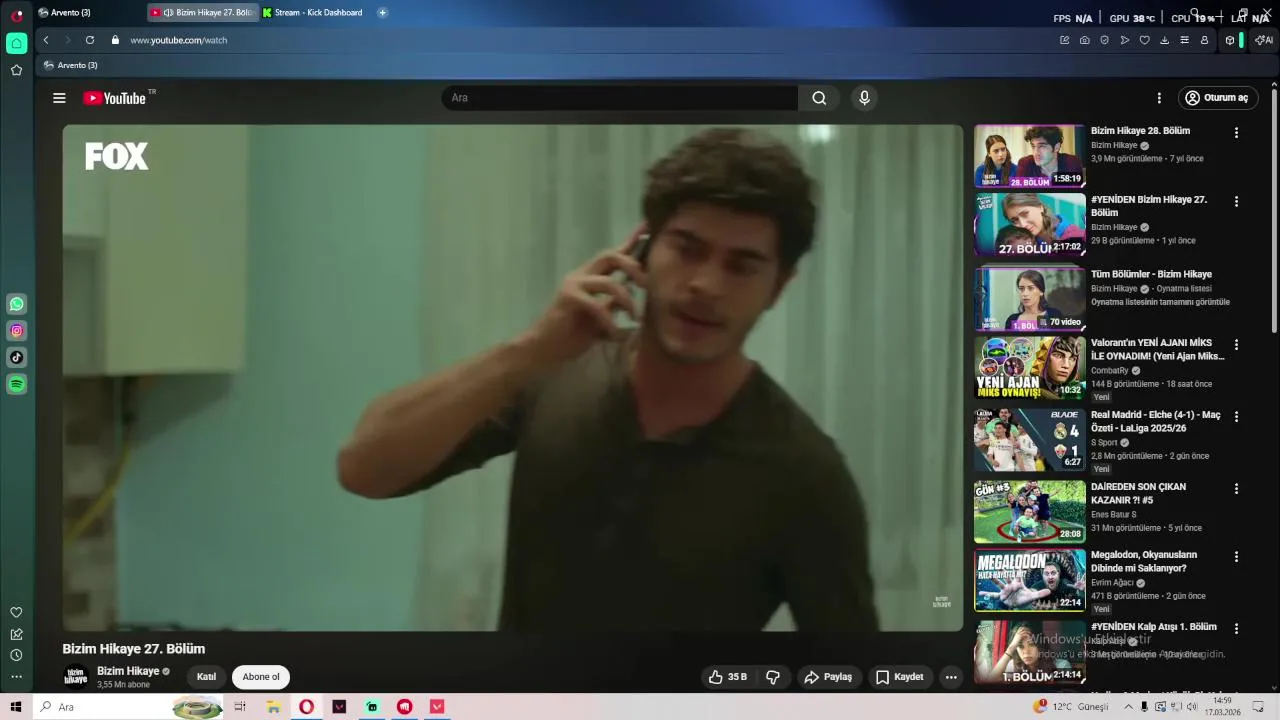The height and width of the screenshot is (720, 1280).
Task: Open the ad blocker shield icon
Action: click(x=1105, y=40)
